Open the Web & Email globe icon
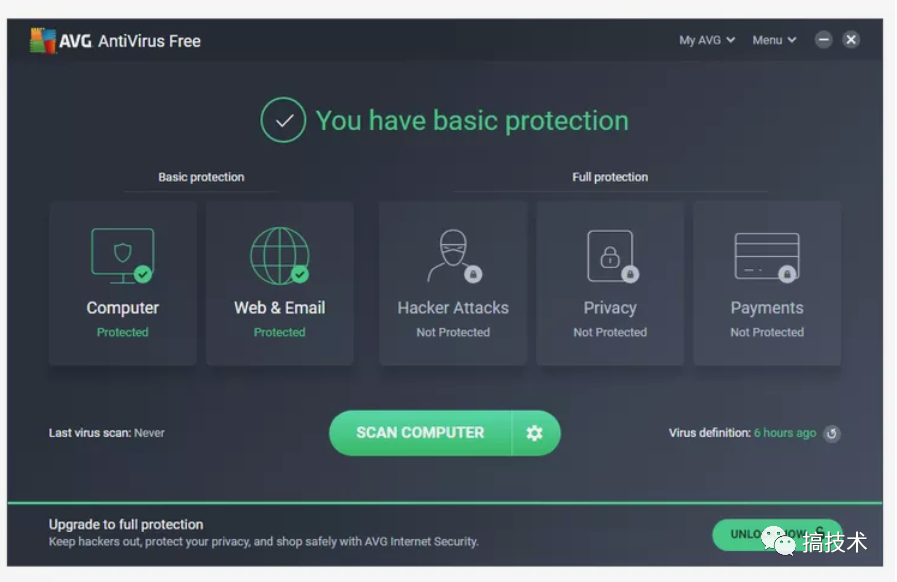 [x=280, y=256]
